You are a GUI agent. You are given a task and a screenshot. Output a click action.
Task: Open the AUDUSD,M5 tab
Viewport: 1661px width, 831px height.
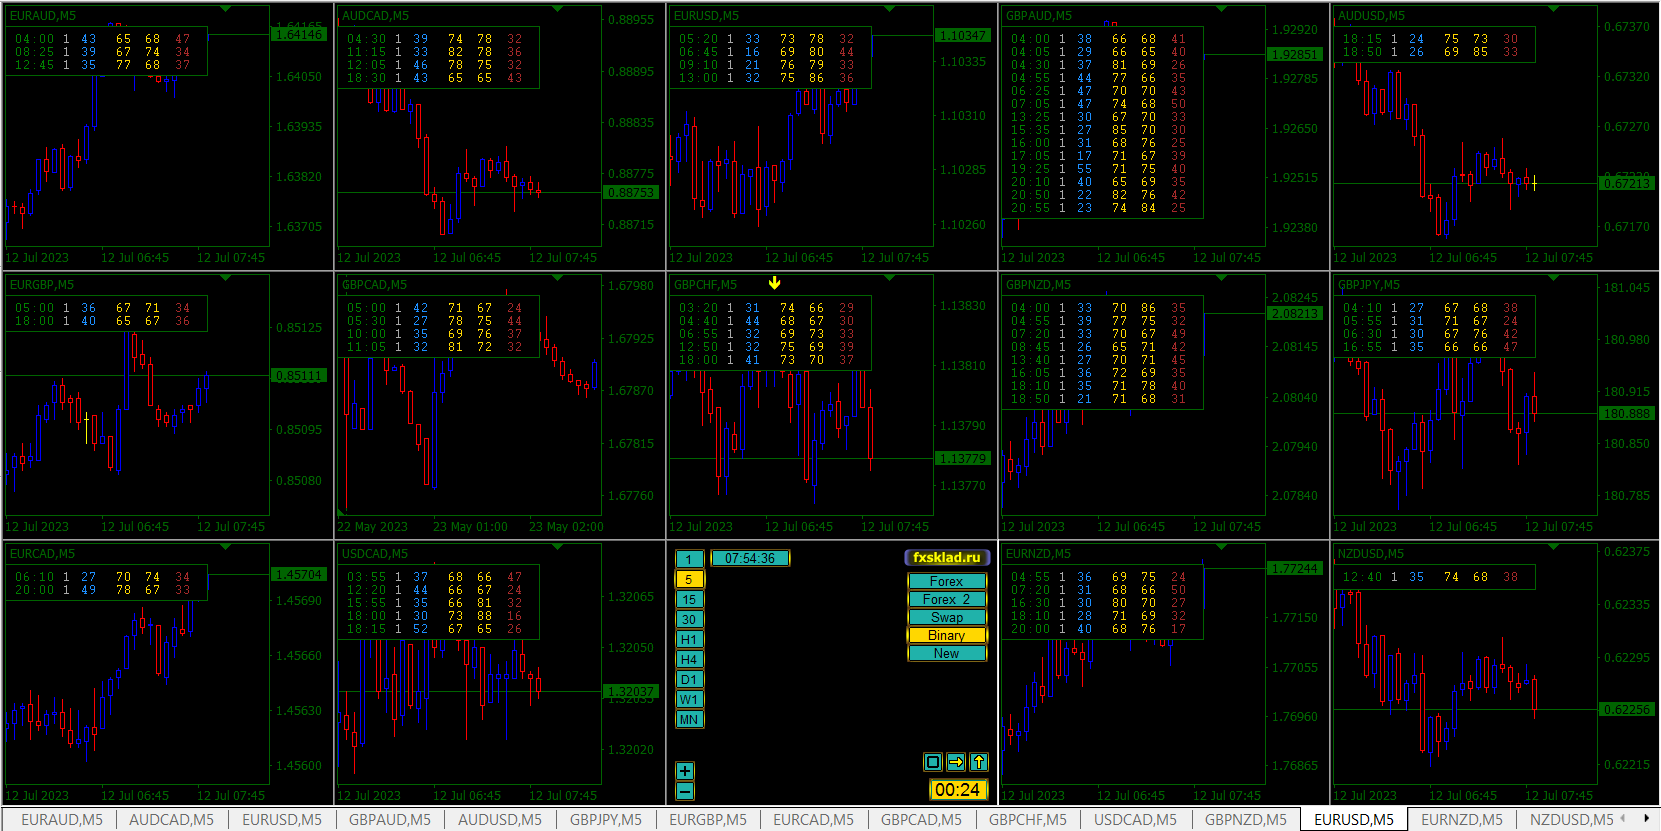pyautogui.click(x=500, y=820)
